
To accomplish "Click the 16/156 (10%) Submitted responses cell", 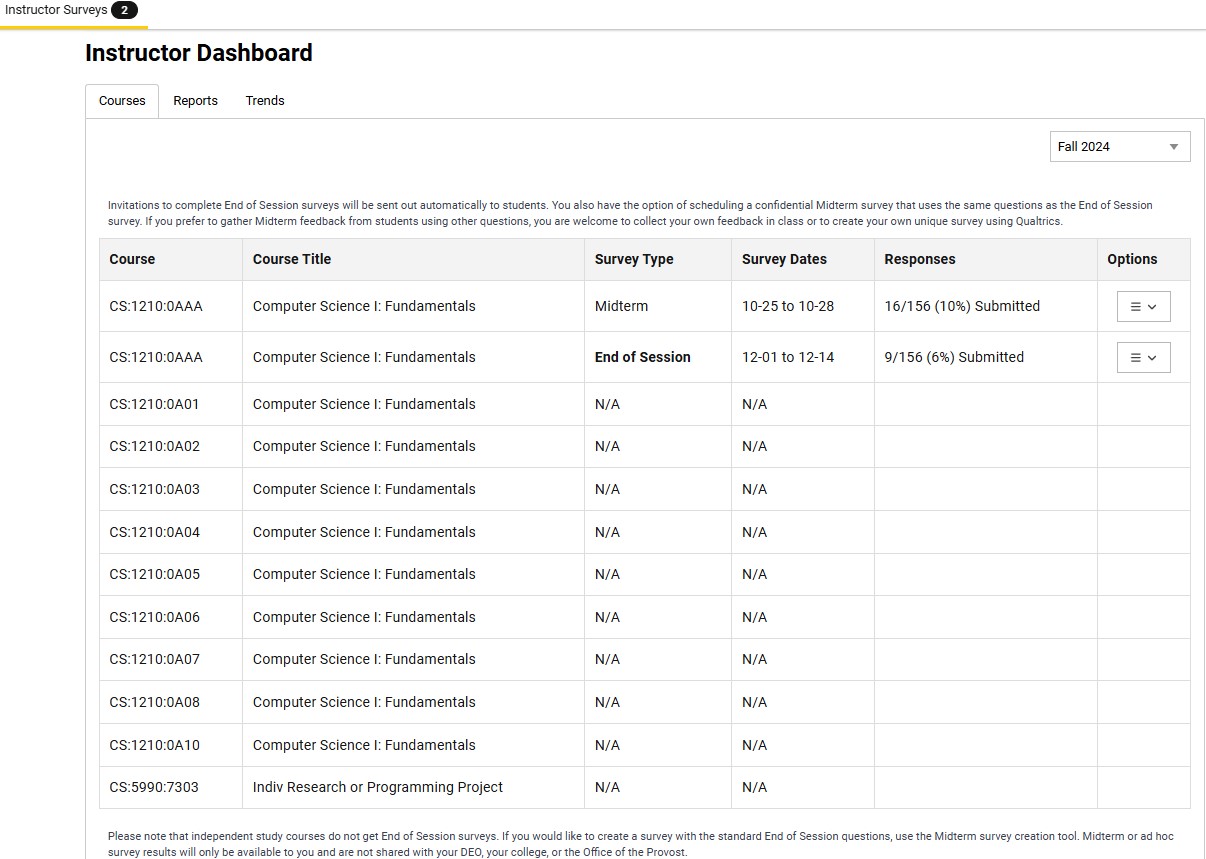I will pyautogui.click(x=962, y=307).
